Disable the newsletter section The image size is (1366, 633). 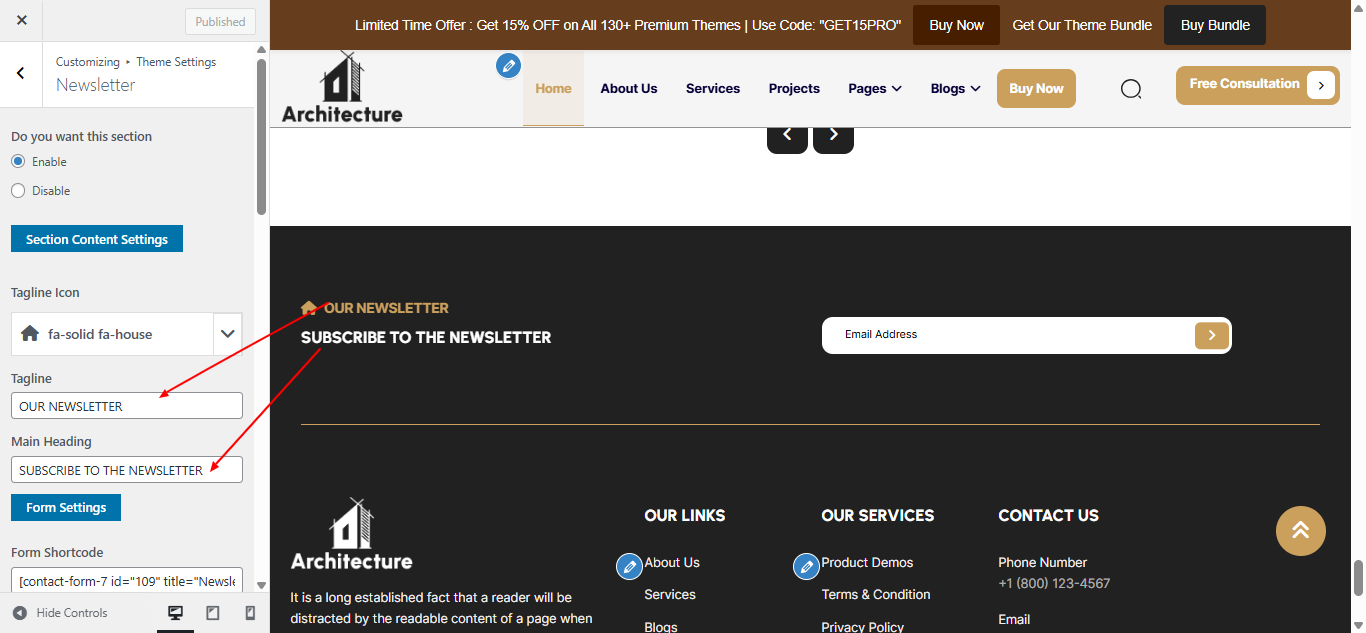tap(17, 190)
